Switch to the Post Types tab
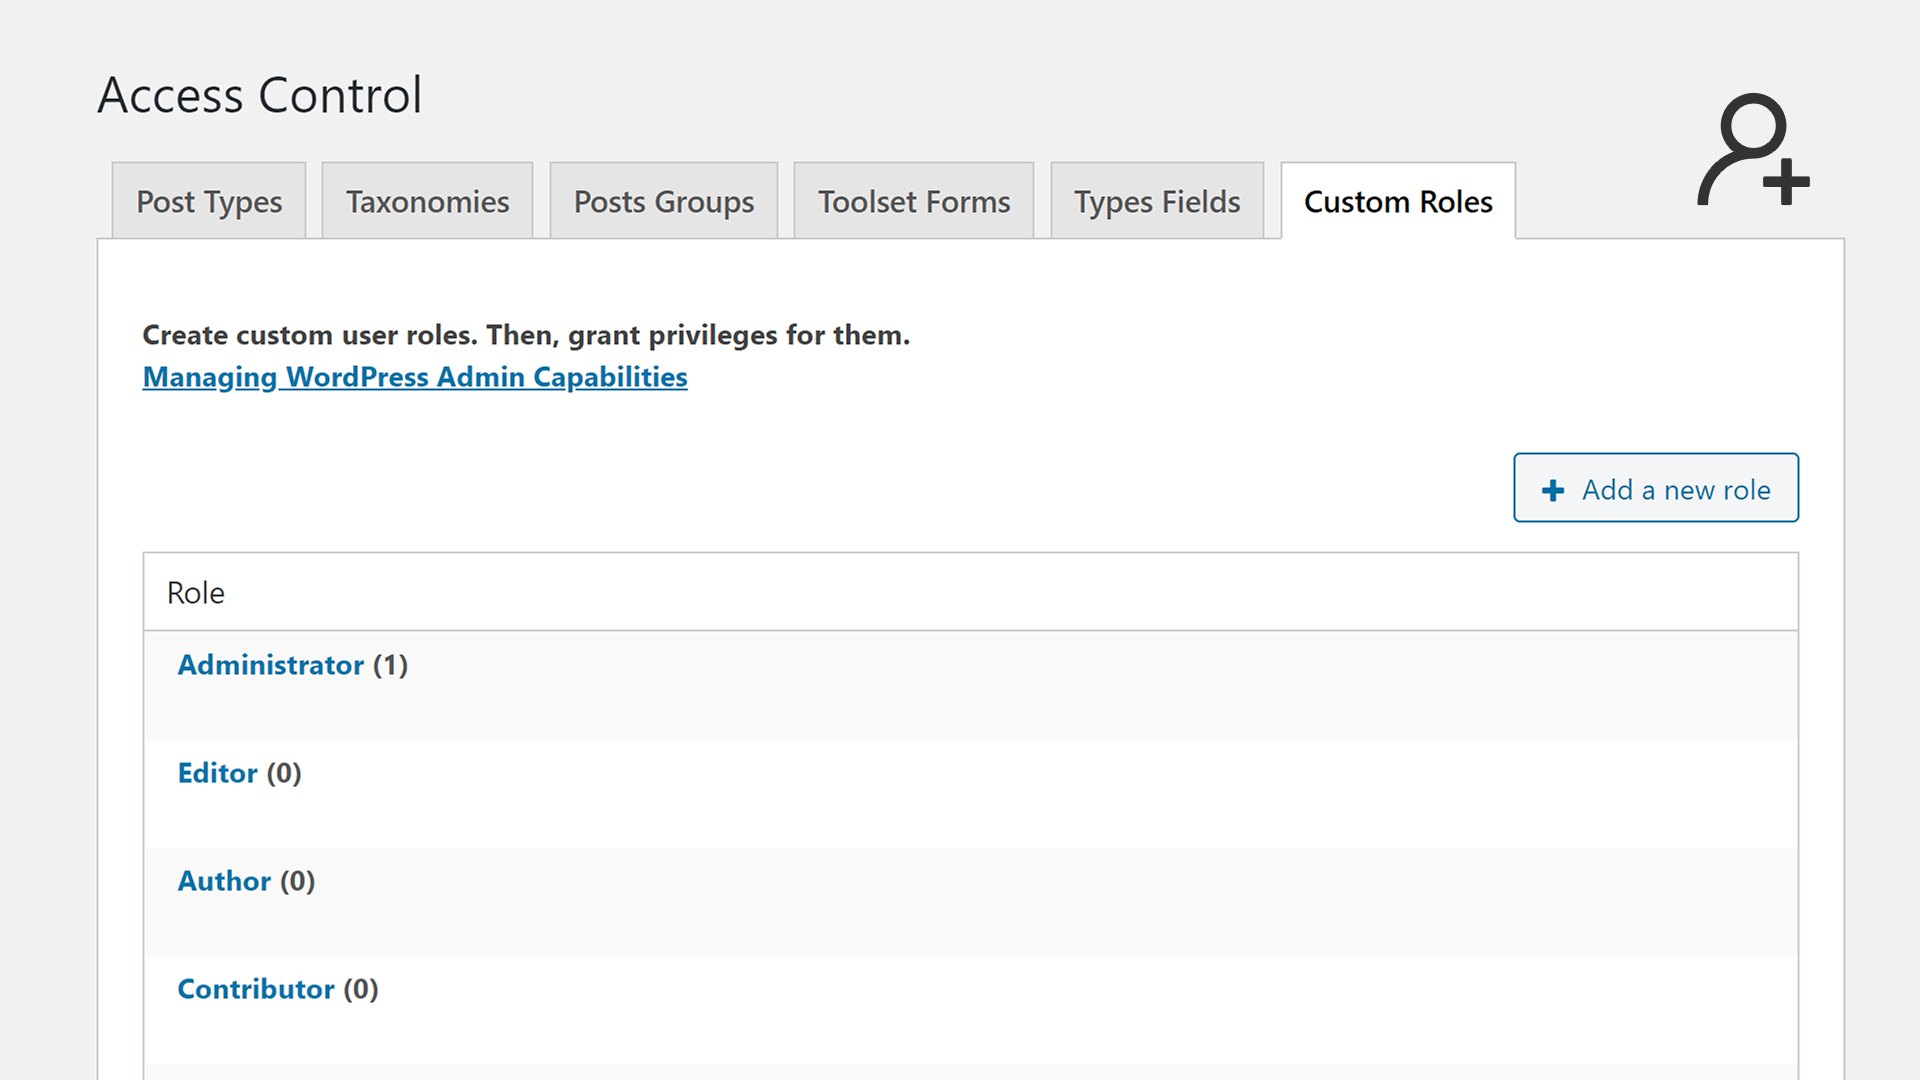 pos(209,202)
